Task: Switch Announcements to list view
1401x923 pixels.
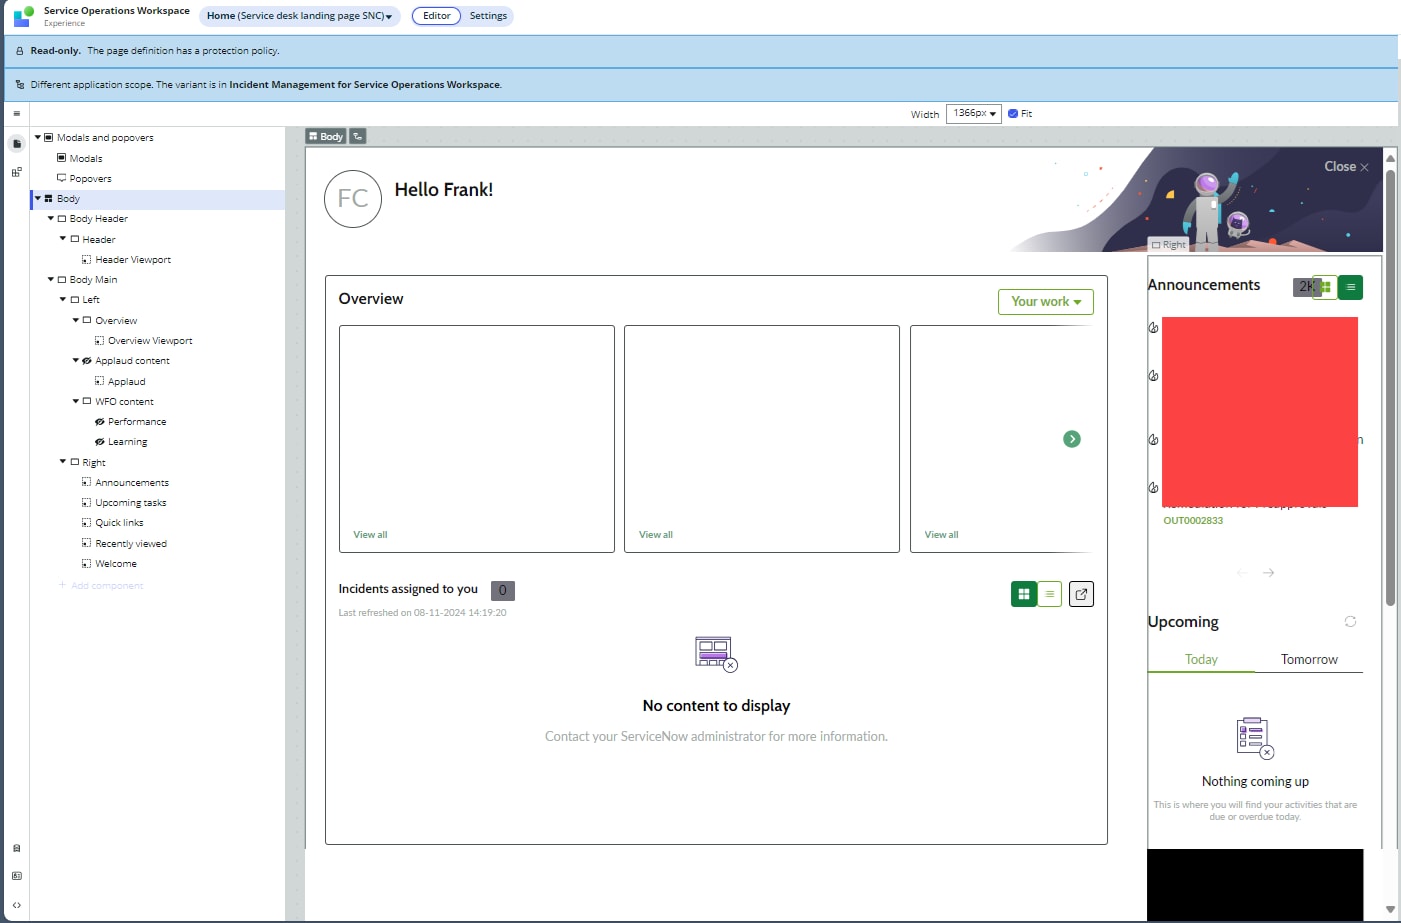Action: [x=1351, y=287]
